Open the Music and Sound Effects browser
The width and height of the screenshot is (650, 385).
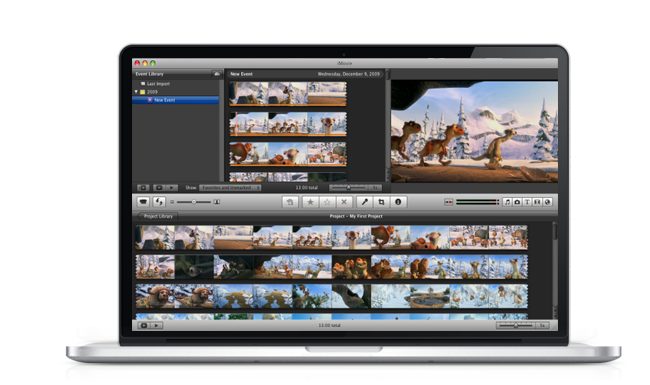click(507, 202)
